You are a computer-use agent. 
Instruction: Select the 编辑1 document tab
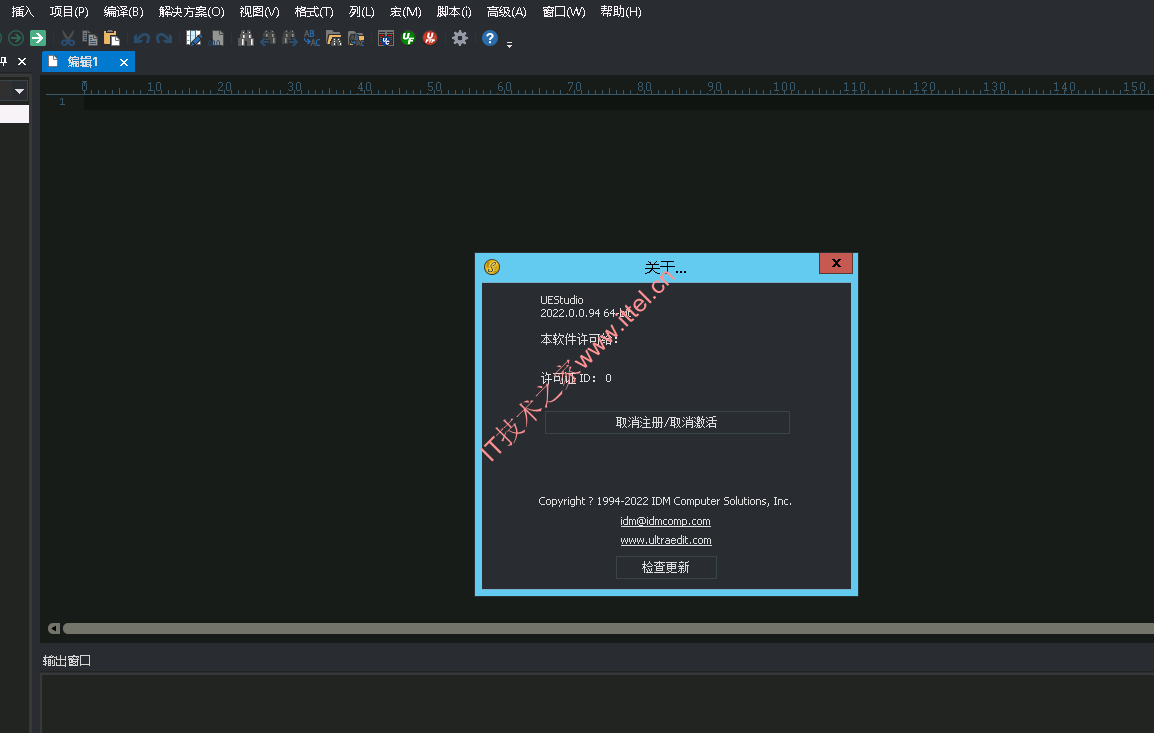(82, 62)
